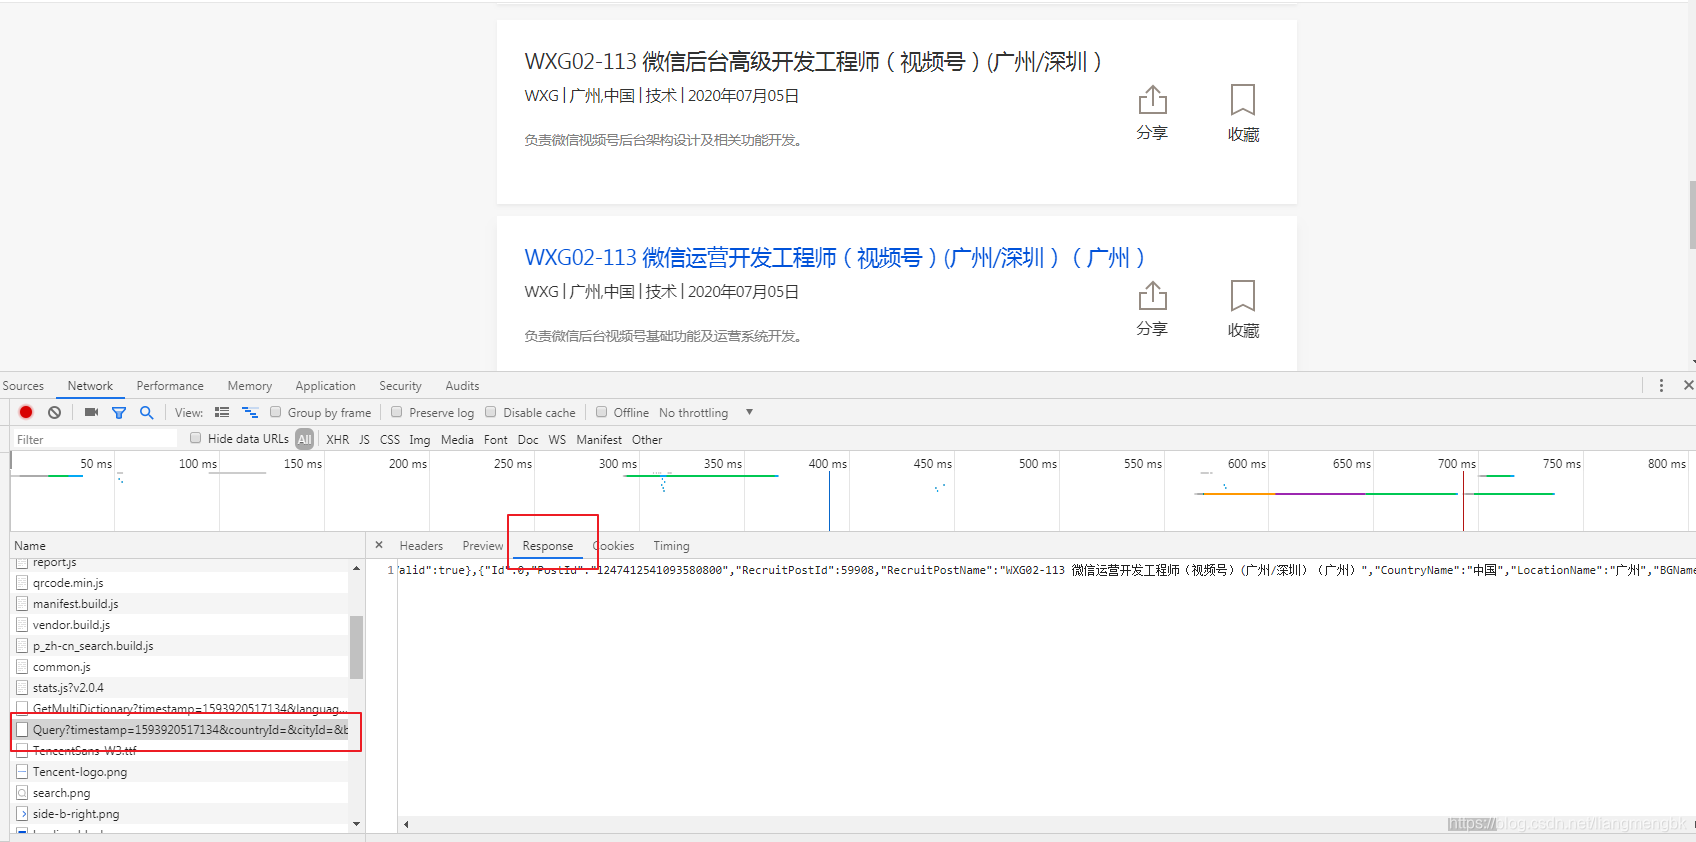Filter requests by Img type
The width and height of the screenshot is (1696, 842).
(x=420, y=440)
